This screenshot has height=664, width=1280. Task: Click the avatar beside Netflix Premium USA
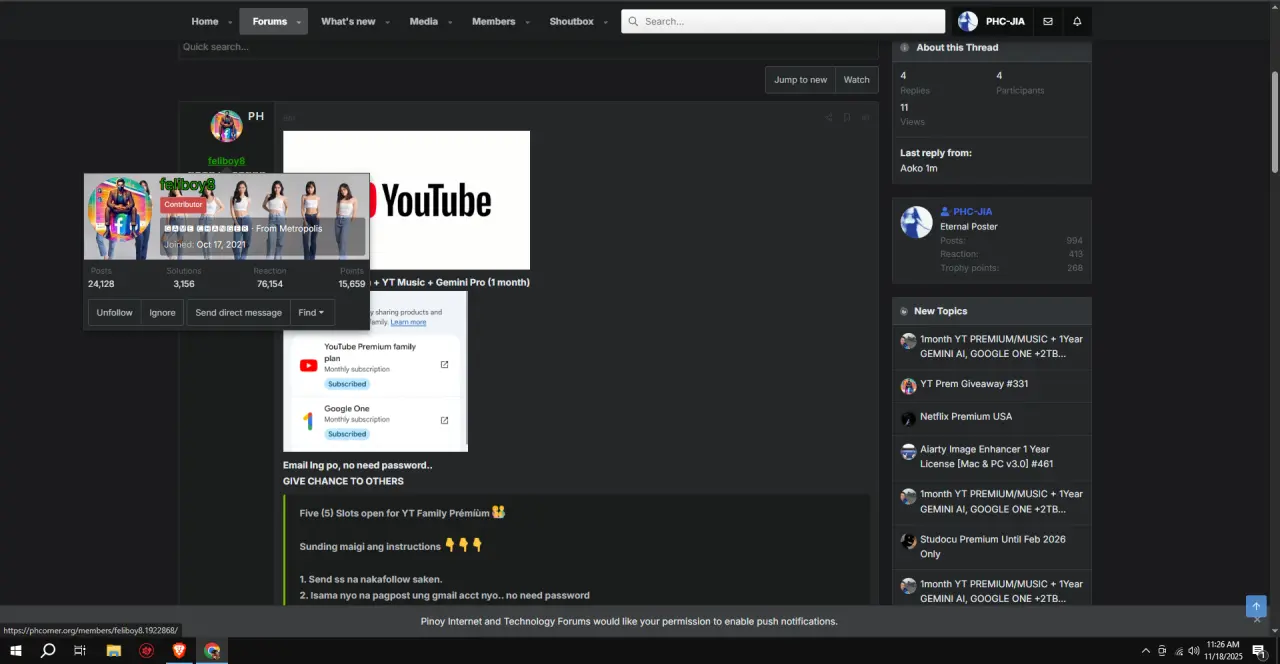[908, 418]
